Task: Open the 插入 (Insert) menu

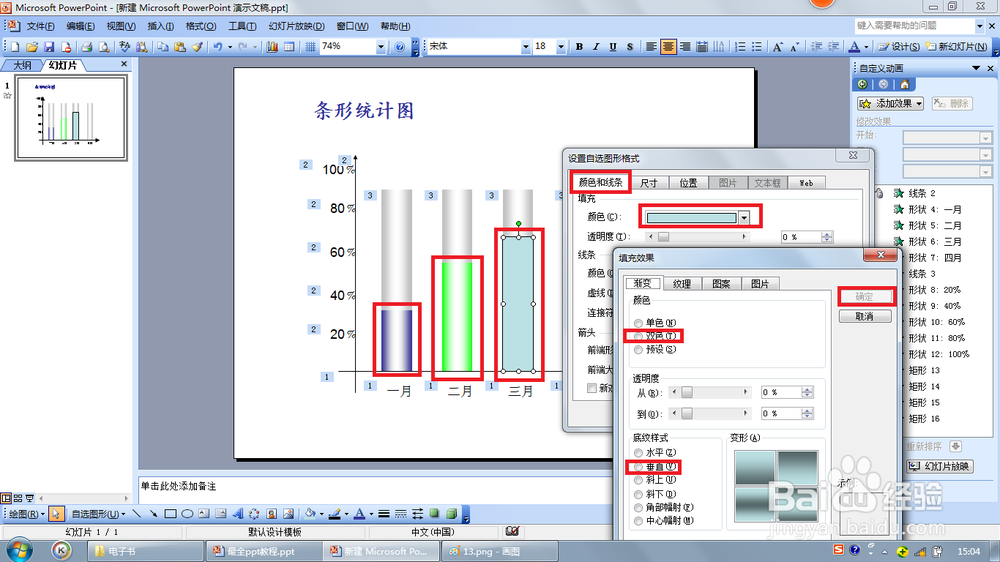Action: pyautogui.click(x=160, y=26)
